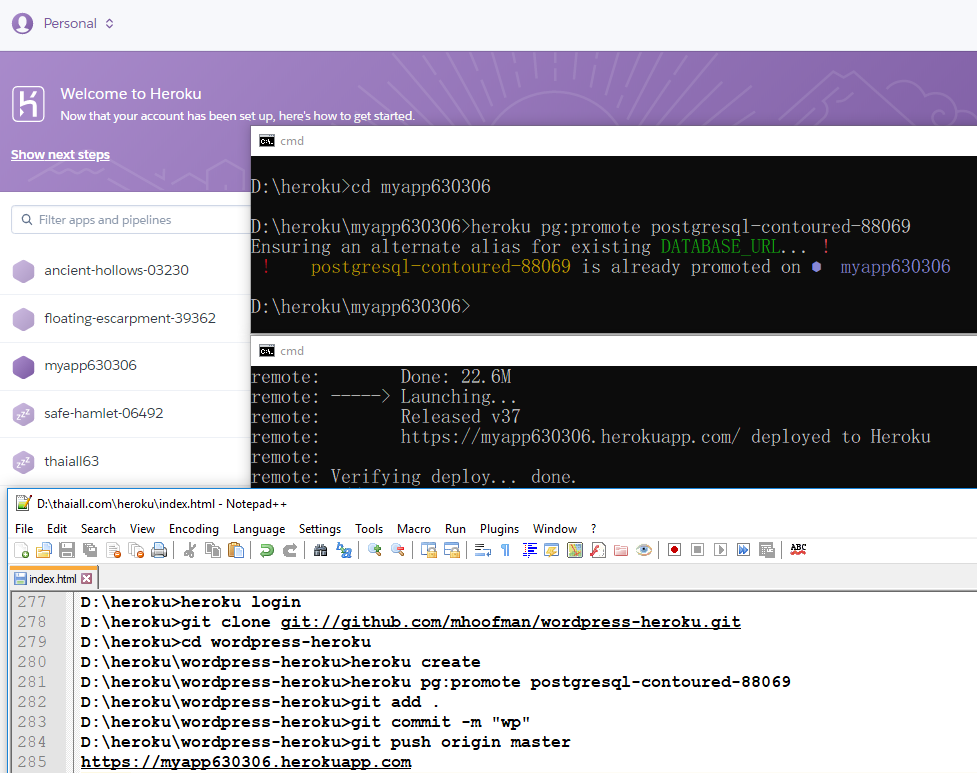Select the index.html document tab
Screen dimensions: 977x773
click(x=48, y=579)
